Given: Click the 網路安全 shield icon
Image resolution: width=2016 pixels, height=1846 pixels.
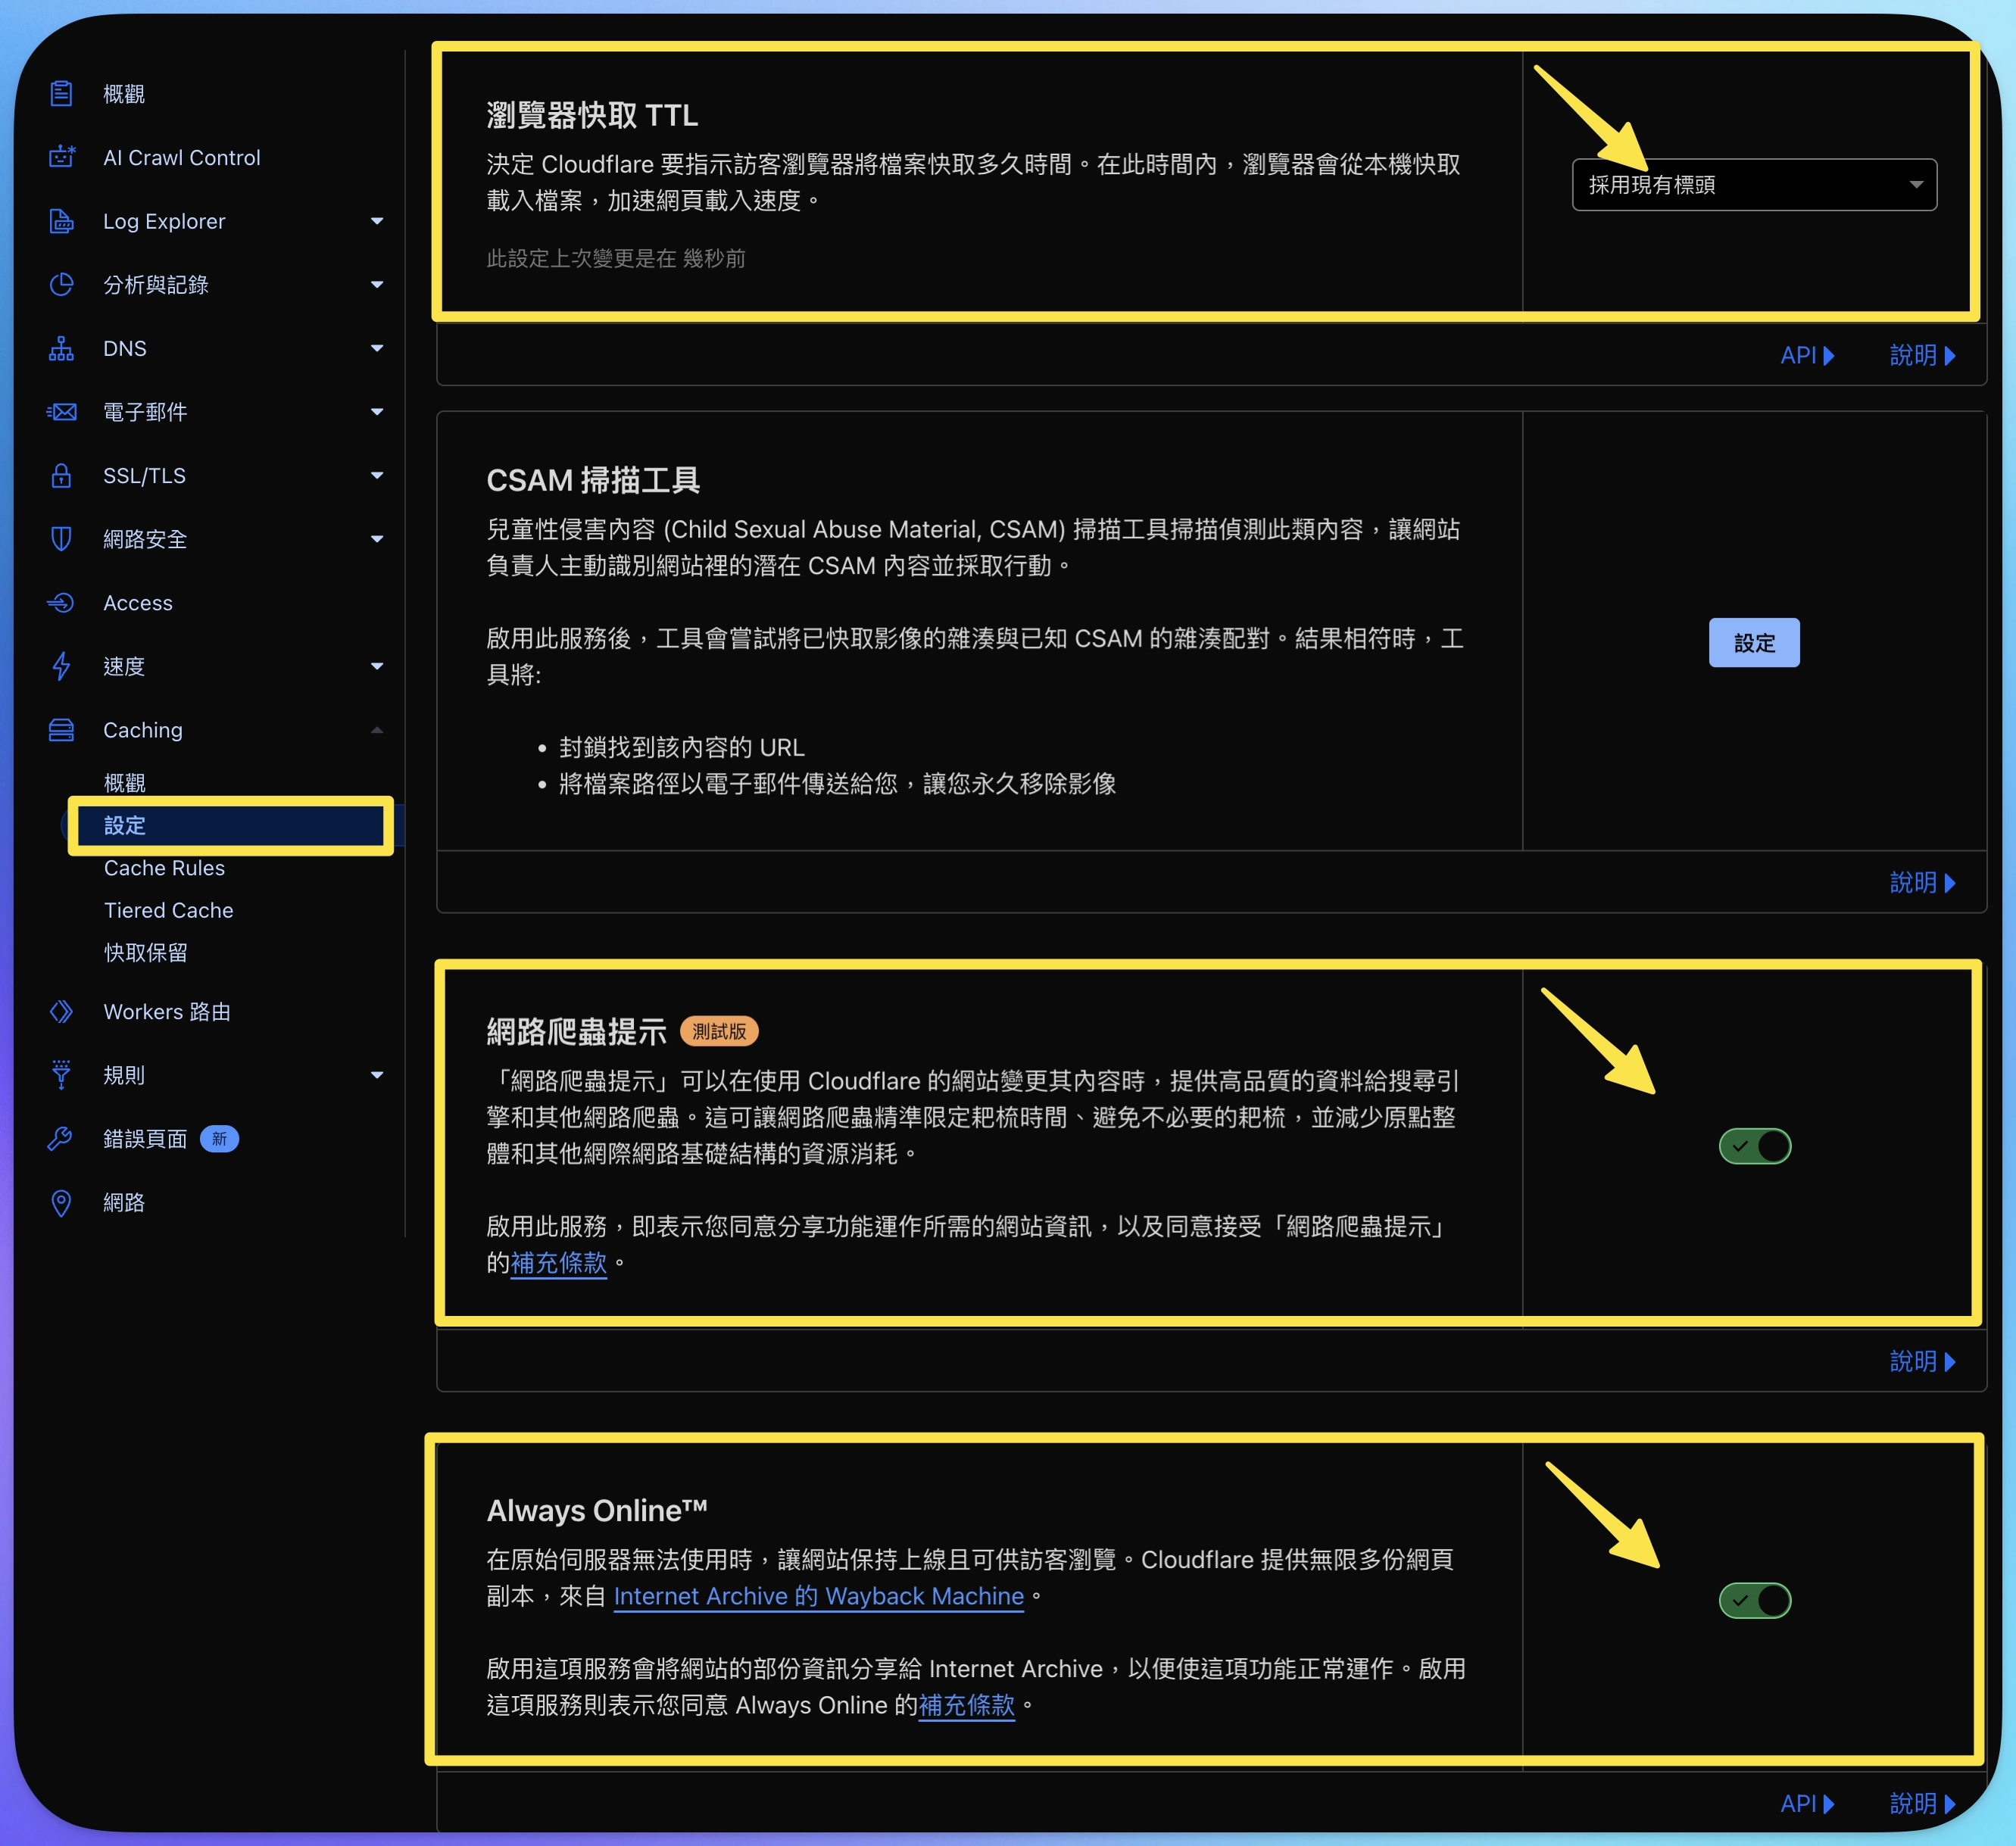Looking at the screenshot, I should (61, 539).
